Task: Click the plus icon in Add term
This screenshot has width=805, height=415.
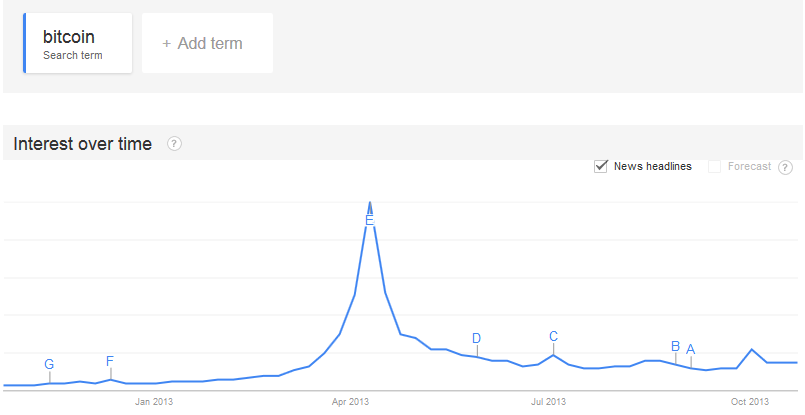Action: (x=166, y=44)
